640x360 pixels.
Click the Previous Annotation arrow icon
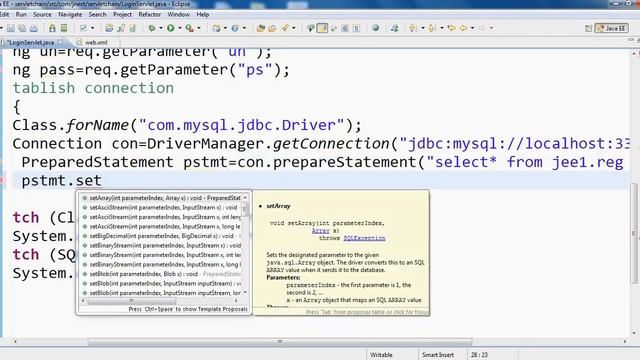click(431, 28)
